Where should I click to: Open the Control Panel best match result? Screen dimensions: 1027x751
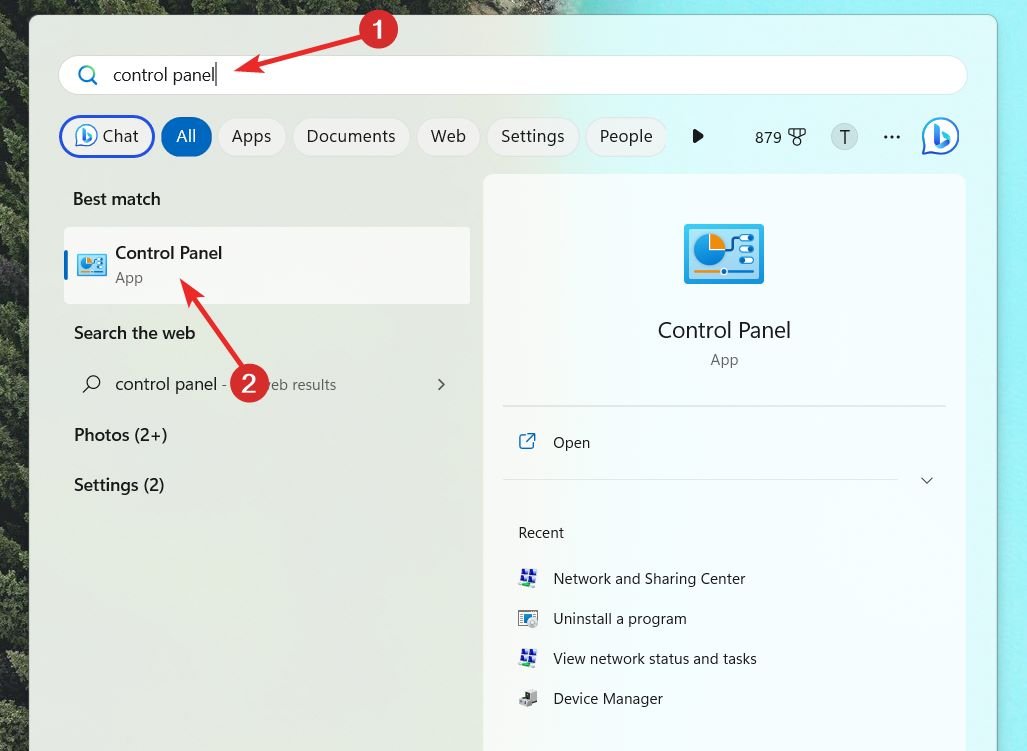(267, 265)
